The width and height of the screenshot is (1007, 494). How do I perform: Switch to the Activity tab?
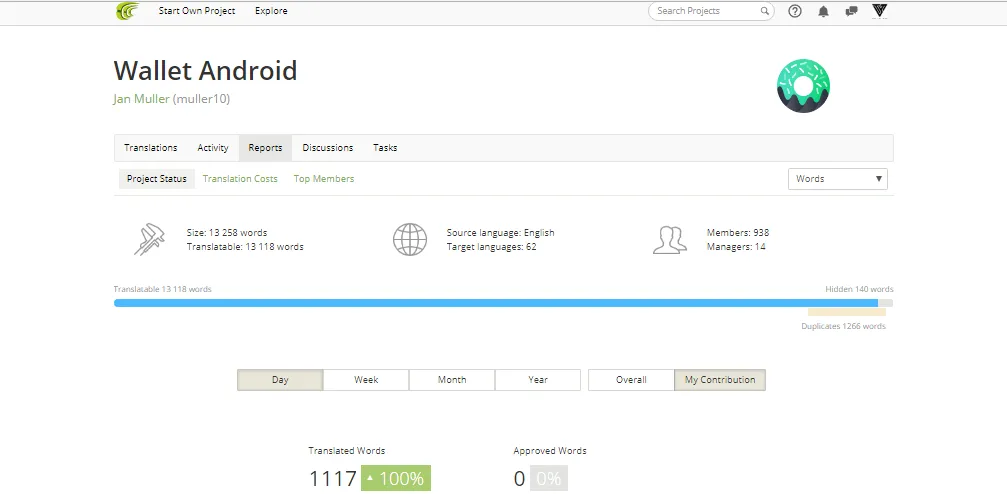213,148
